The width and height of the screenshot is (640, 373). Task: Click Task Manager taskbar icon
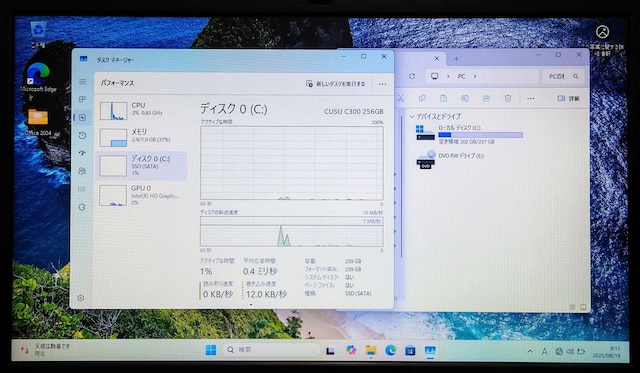point(430,350)
